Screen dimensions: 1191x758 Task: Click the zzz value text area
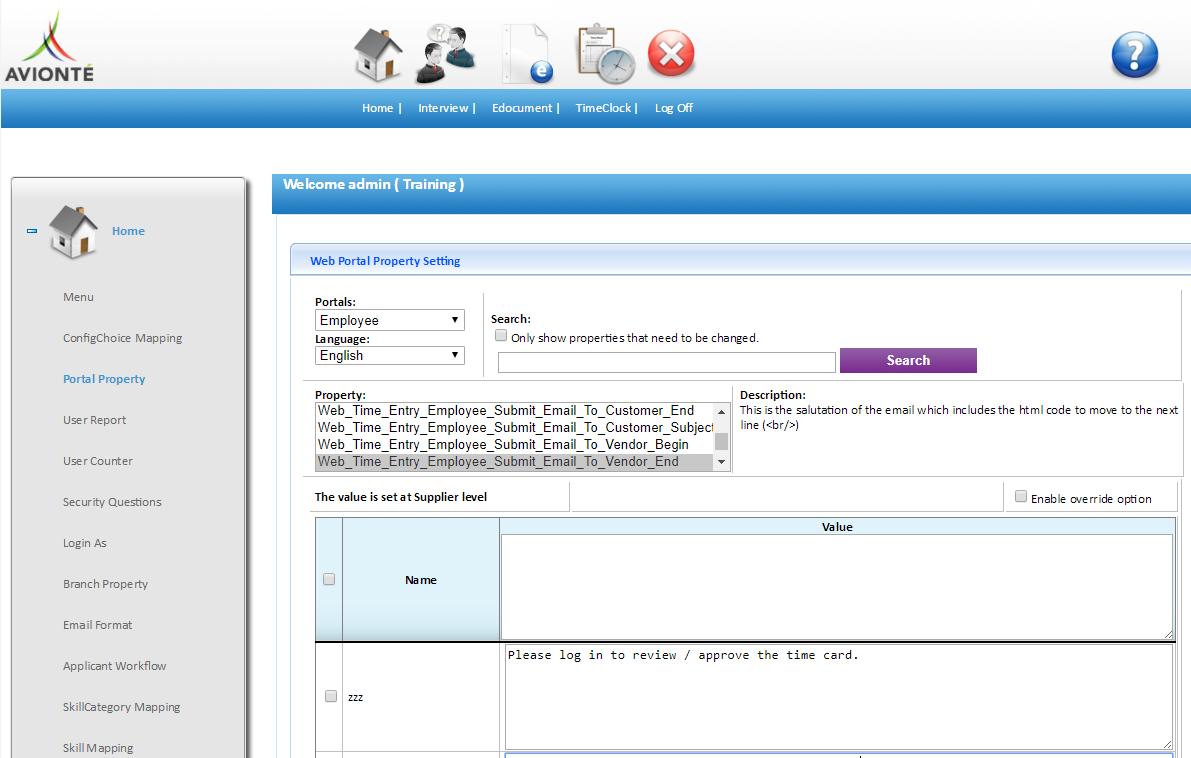tap(839, 697)
